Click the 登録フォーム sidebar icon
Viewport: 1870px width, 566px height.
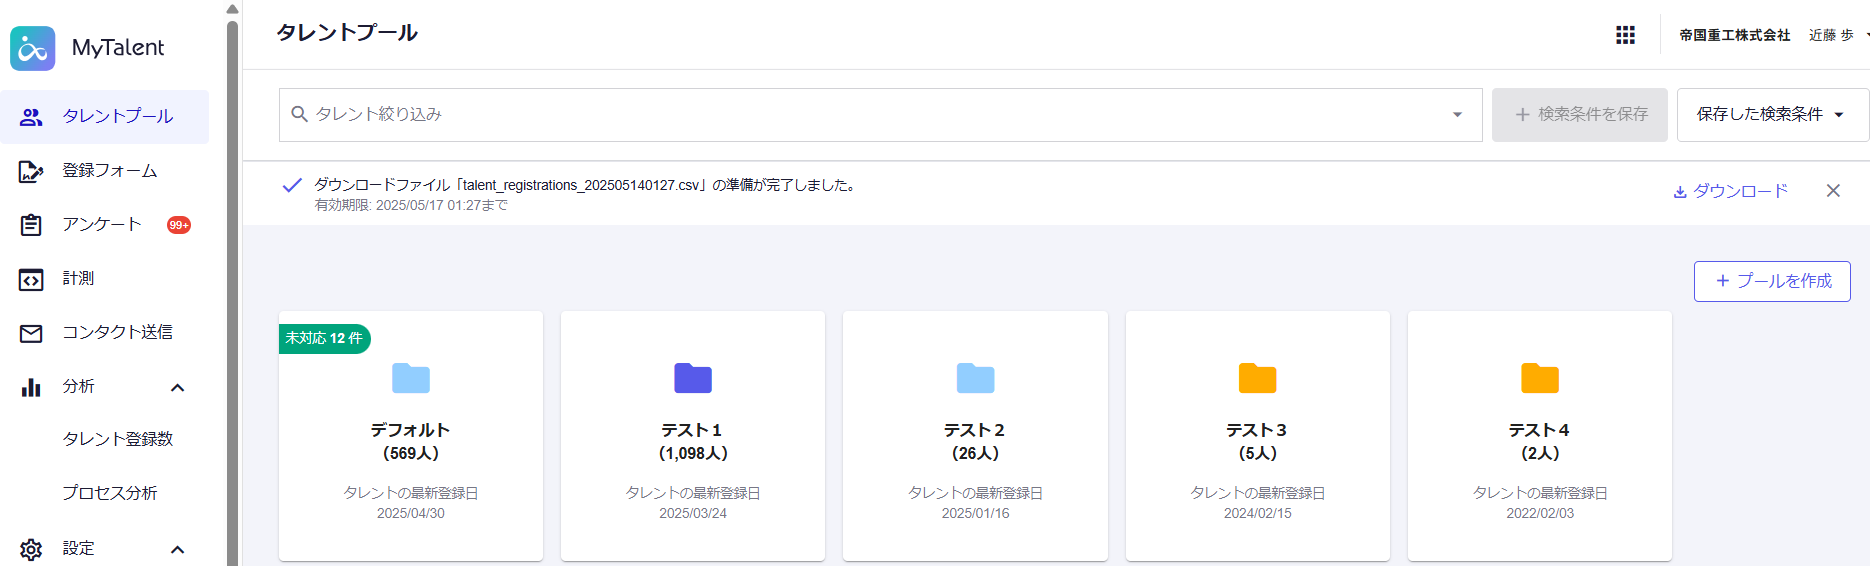31,171
